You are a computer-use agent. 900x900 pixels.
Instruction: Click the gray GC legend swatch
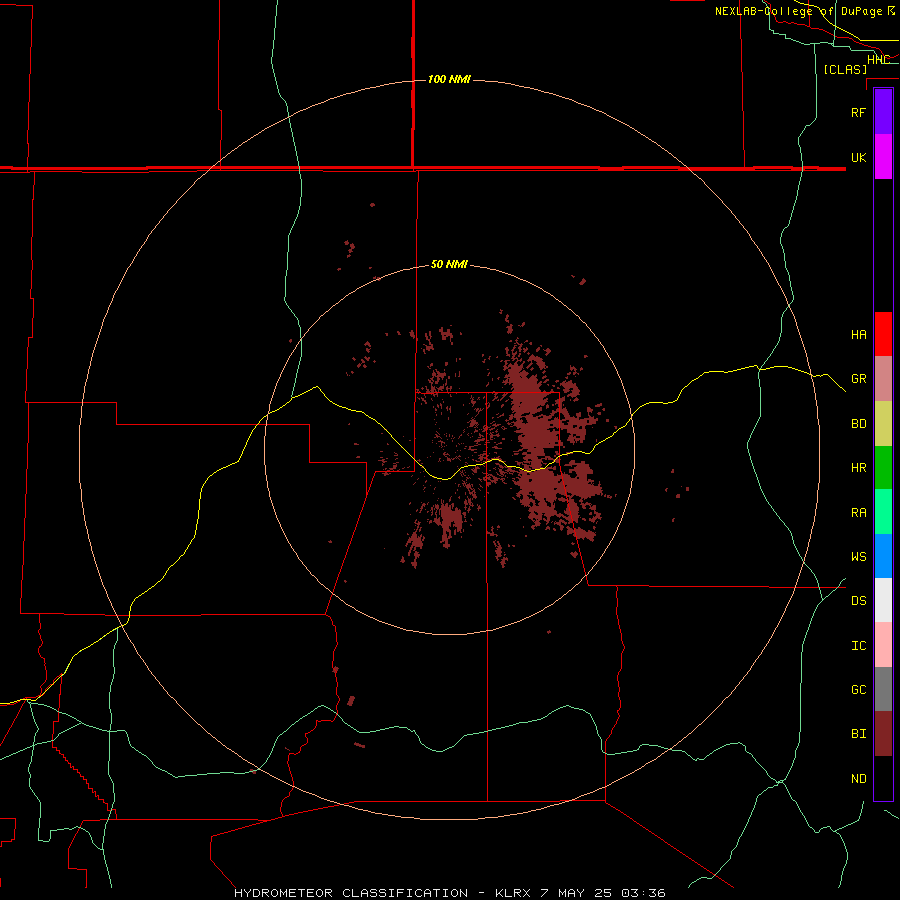(883, 689)
